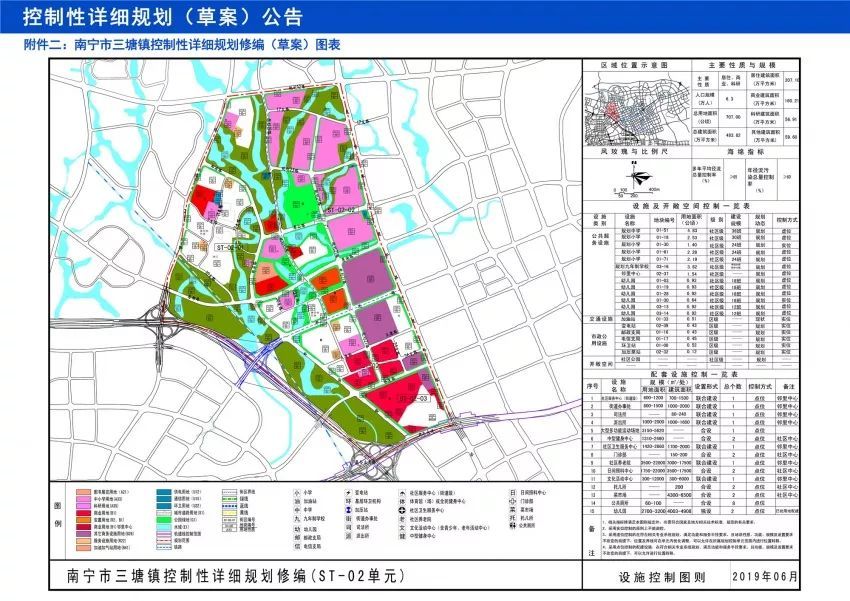Click the 加油站 gas station legend icon
Viewport: 850px width, 601px height.
(297, 501)
